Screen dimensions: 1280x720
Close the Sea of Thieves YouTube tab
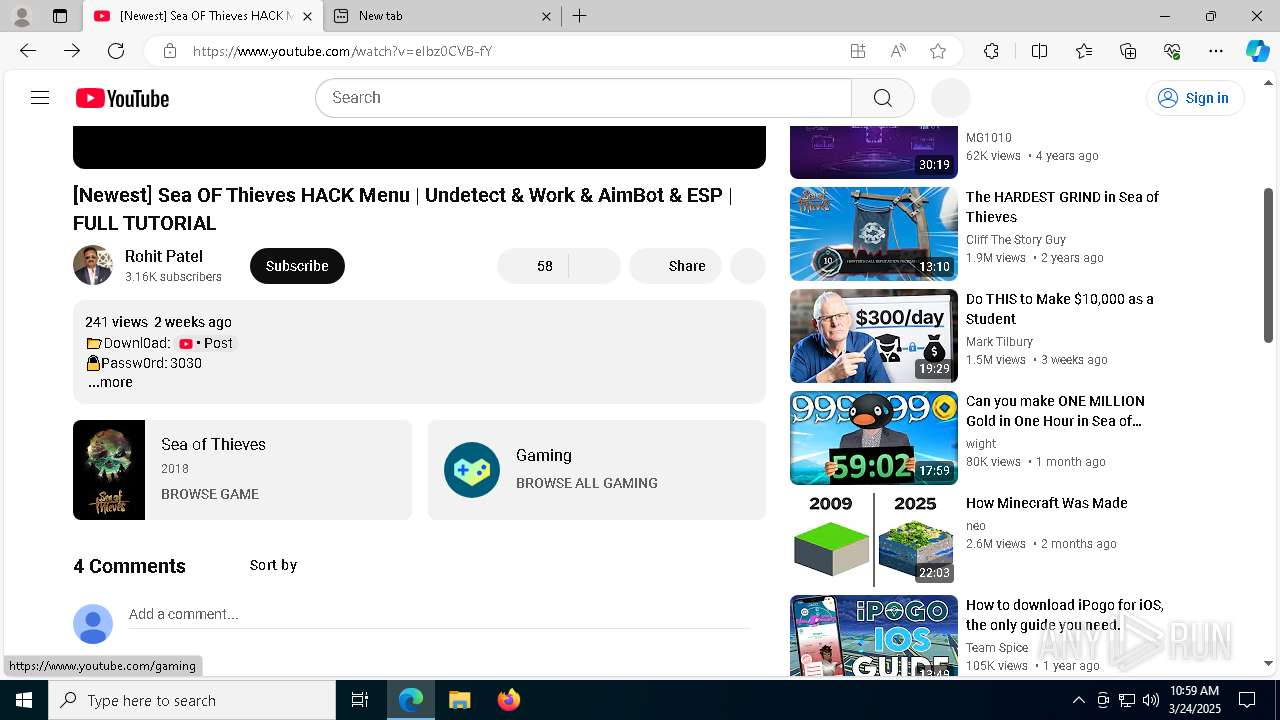(x=307, y=16)
